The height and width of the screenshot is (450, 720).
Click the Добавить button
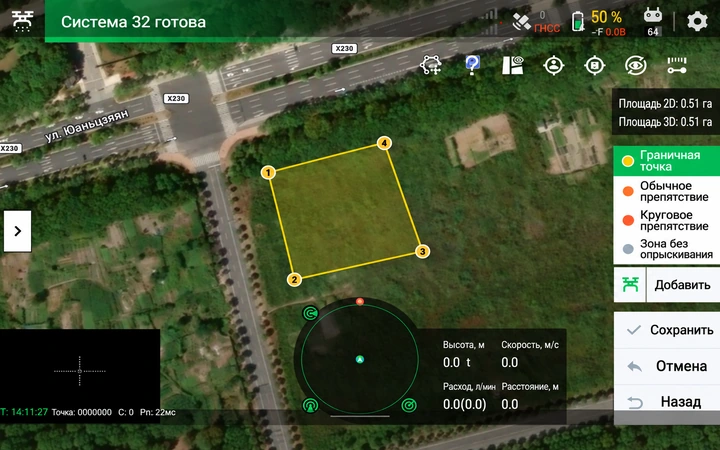(683, 285)
